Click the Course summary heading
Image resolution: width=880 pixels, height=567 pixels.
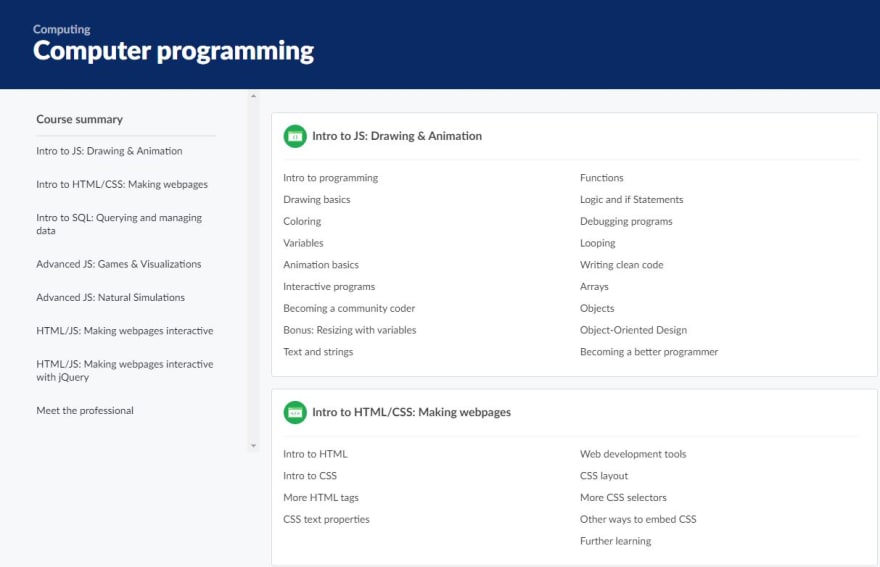79,119
